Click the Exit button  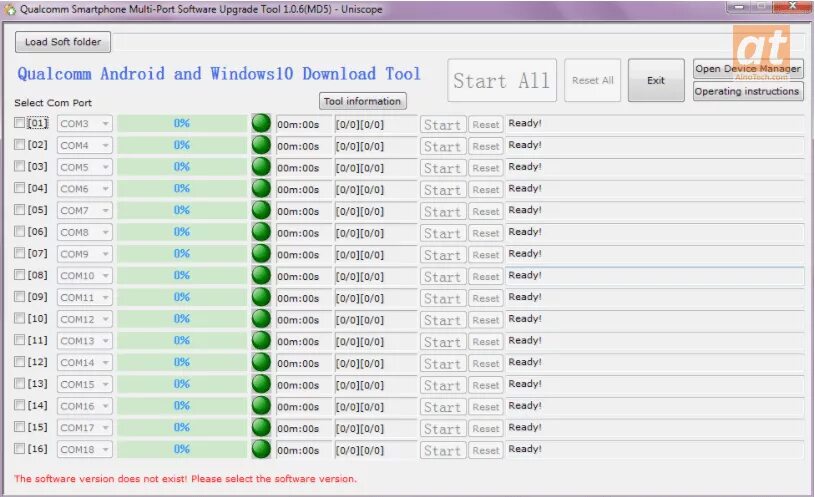(x=656, y=81)
